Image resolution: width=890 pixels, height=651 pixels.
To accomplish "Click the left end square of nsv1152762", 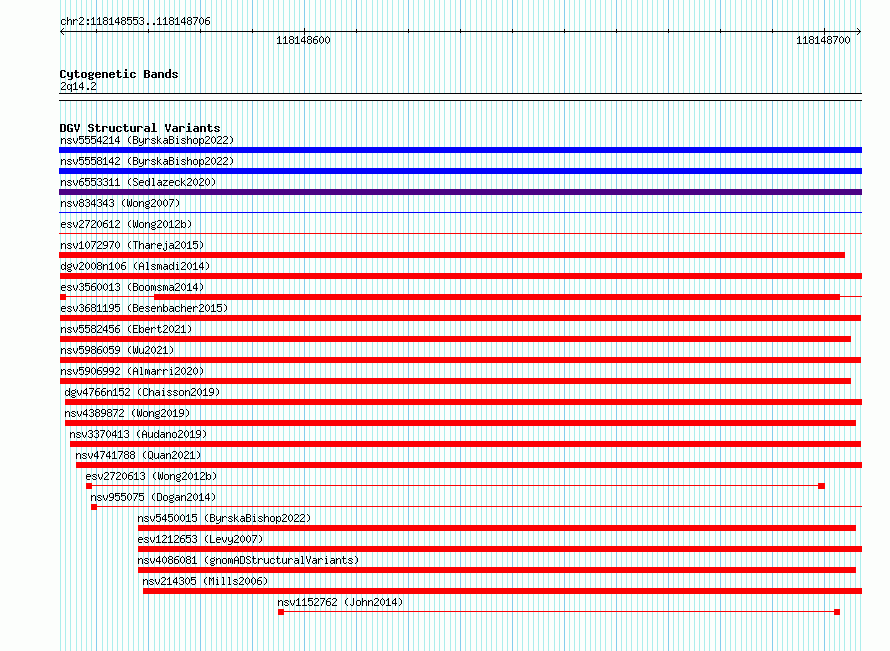I will (x=281, y=612).
